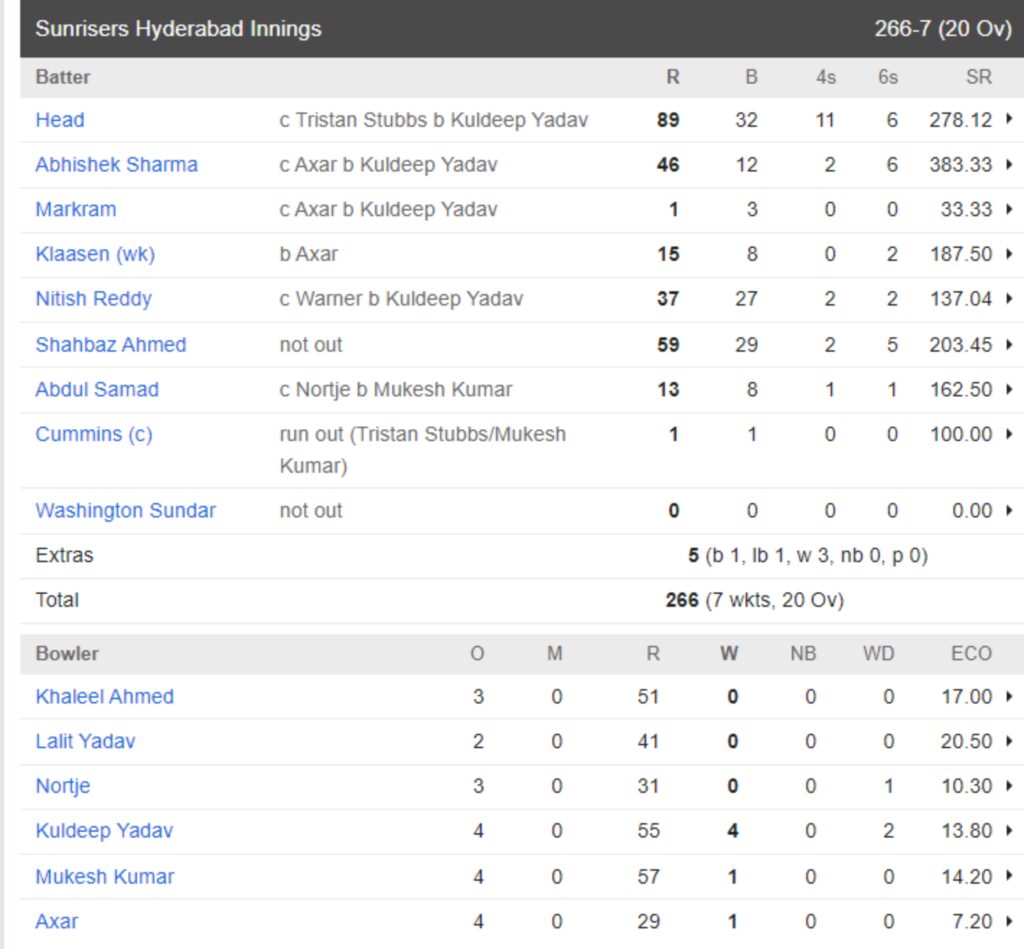Image resolution: width=1024 pixels, height=949 pixels.
Task: Click total '266 (7 wkts, 20 Ov)'
Action: tap(755, 600)
